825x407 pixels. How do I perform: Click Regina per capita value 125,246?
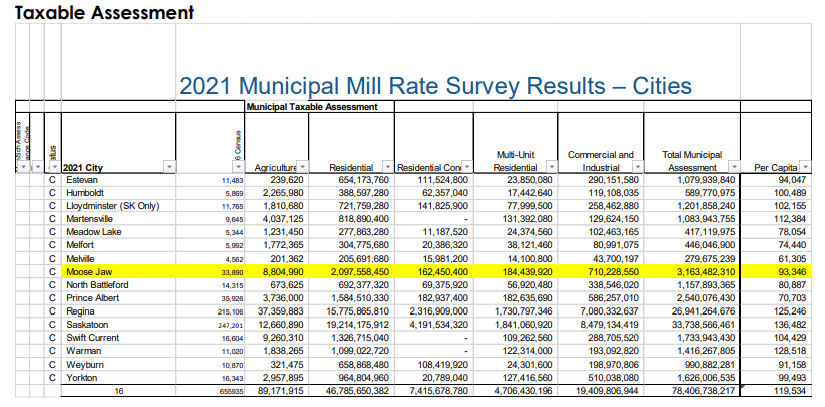790,311
